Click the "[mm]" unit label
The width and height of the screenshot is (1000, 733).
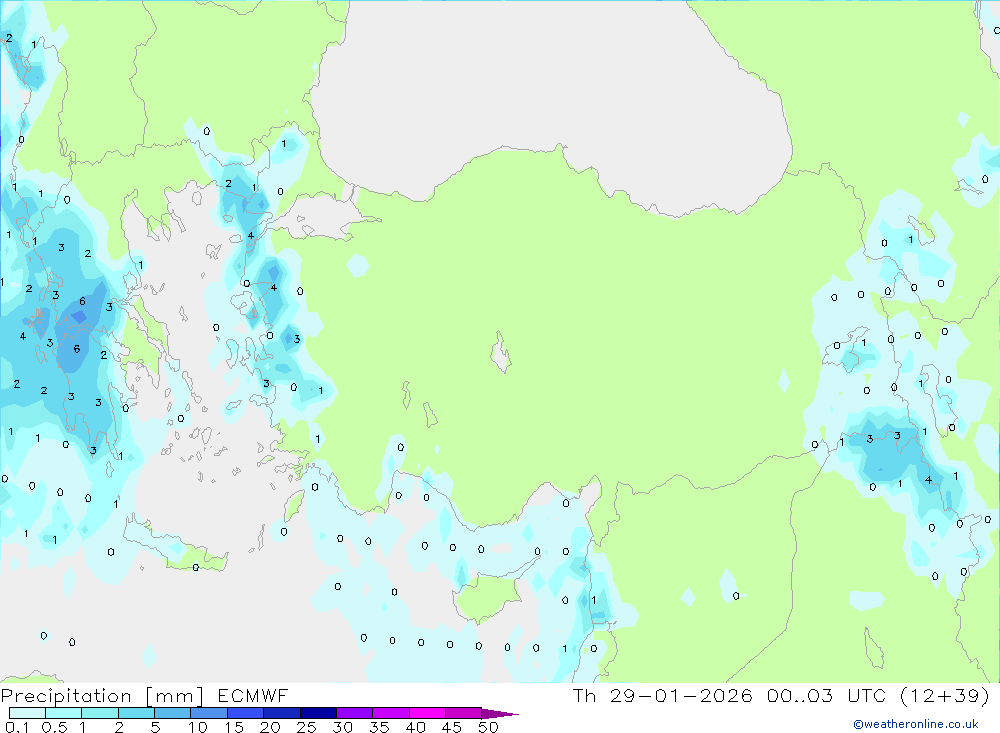pos(175,696)
